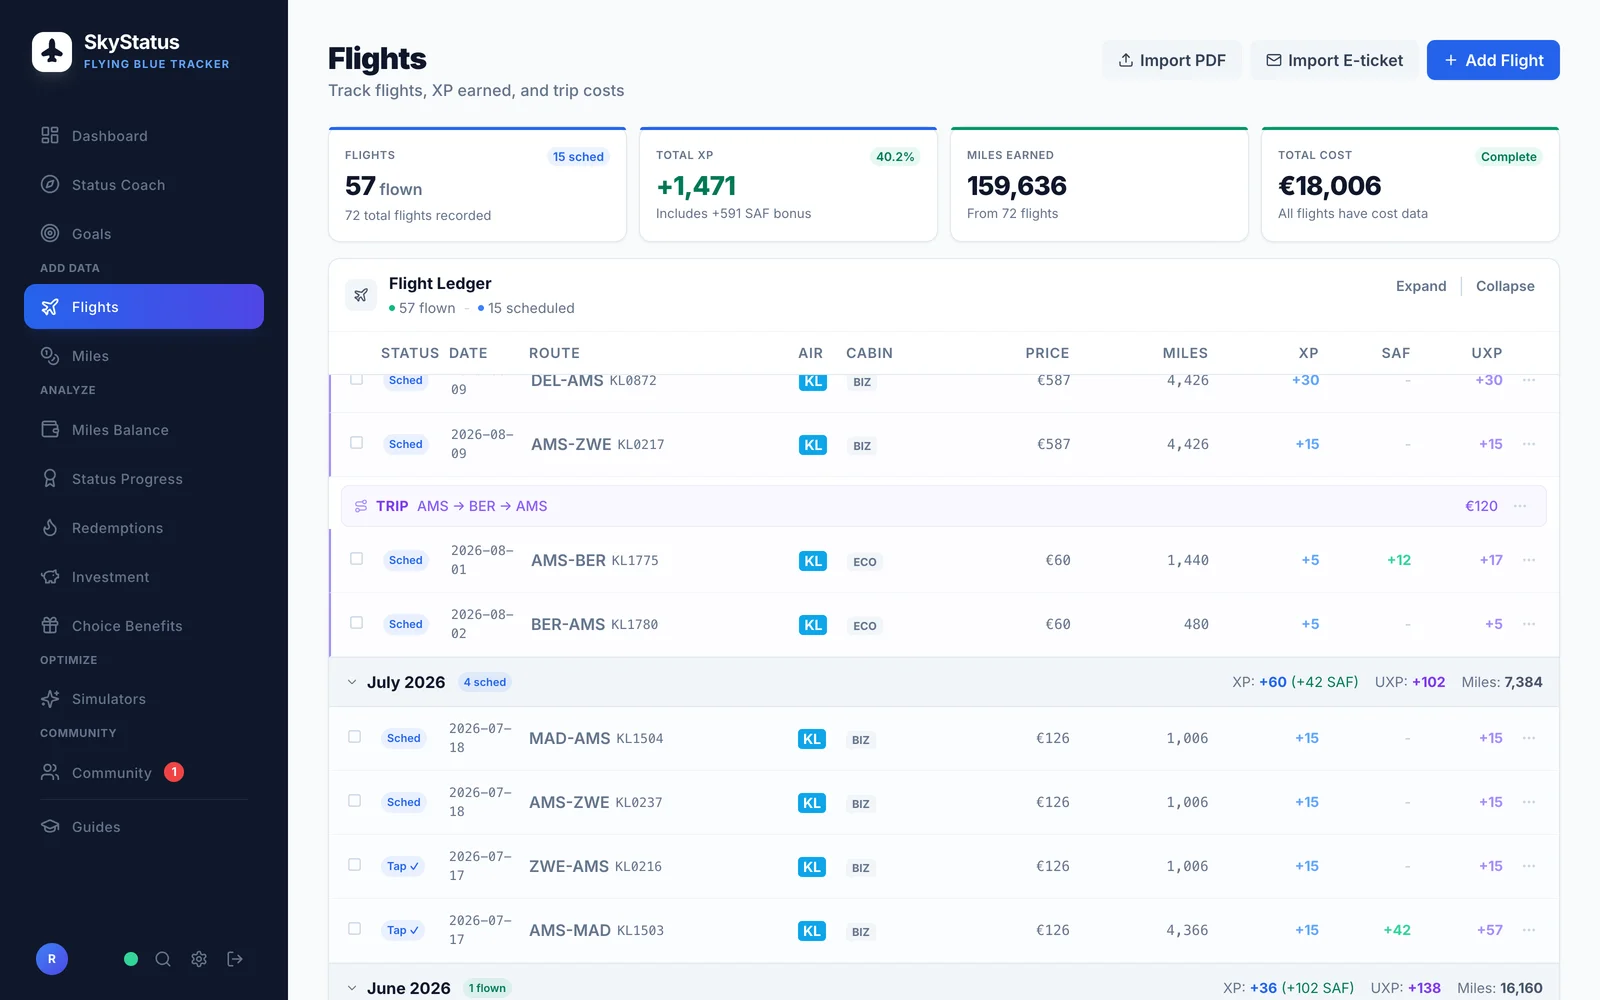Click the SkyStatus airplane logo
The image size is (1600, 1000).
[52, 52]
